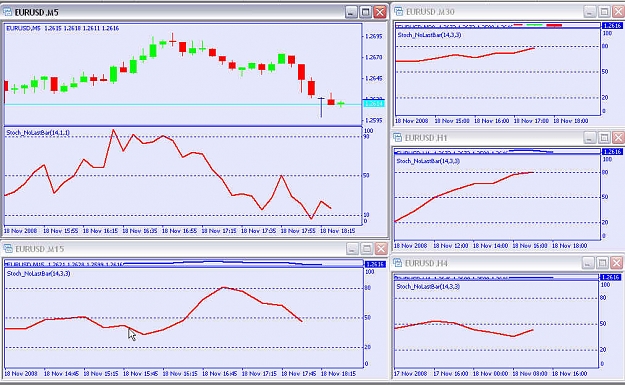The image size is (625, 385).
Task: Click the 1.2595 price level on M5 scale
Action: pyautogui.click(x=373, y=120)
